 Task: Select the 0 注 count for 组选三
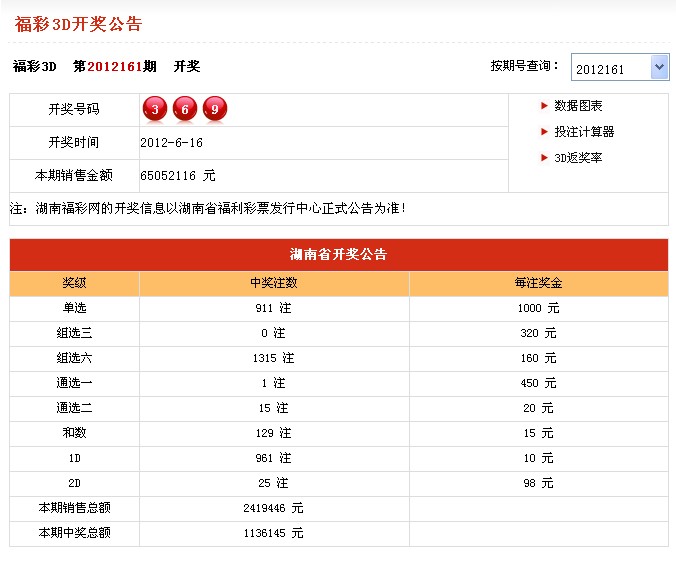point(273,333)
